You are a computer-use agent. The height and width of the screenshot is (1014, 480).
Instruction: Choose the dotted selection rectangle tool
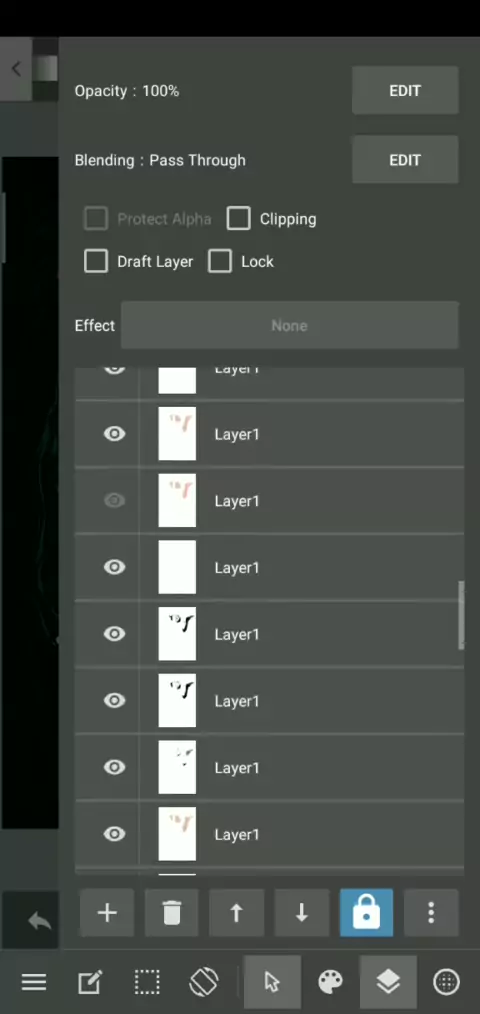point(147,982)
